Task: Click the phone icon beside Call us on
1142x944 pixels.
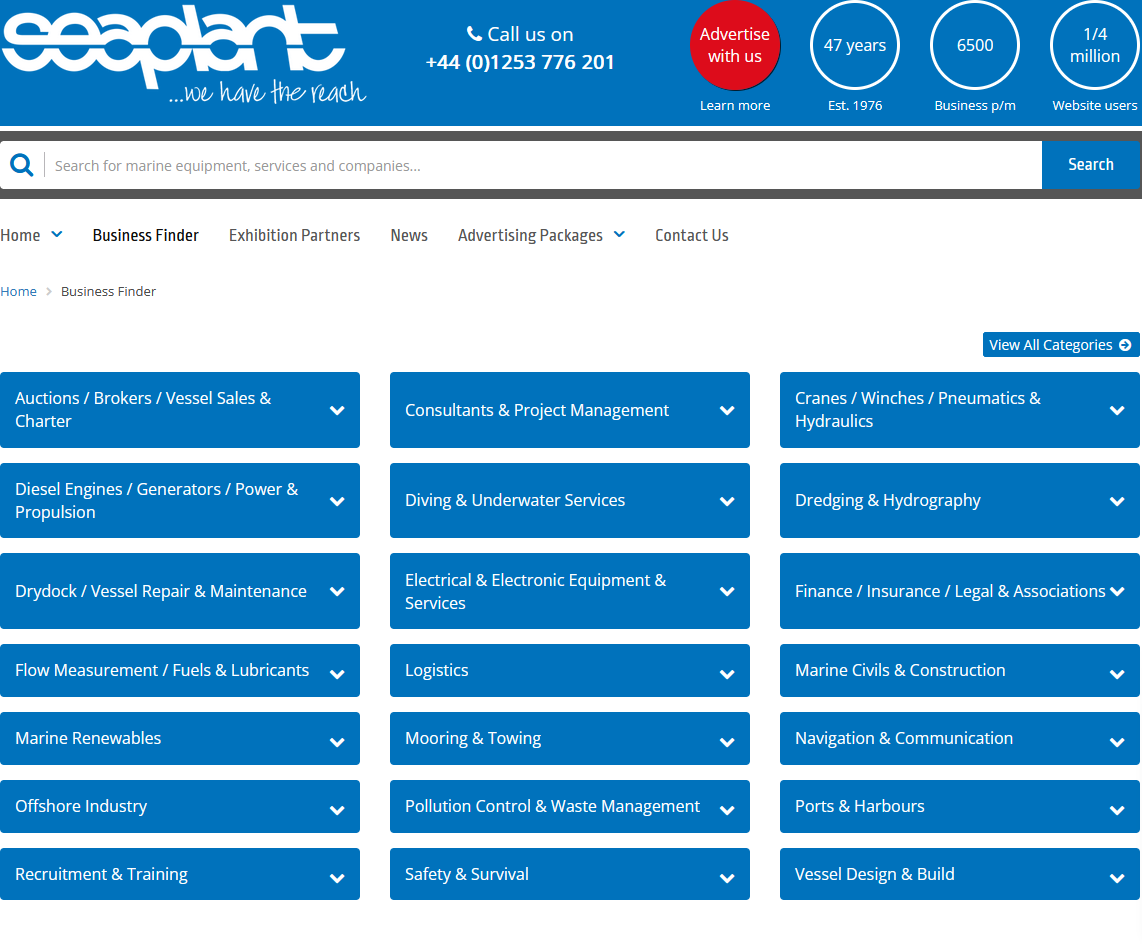Action: tap(474, 34)
